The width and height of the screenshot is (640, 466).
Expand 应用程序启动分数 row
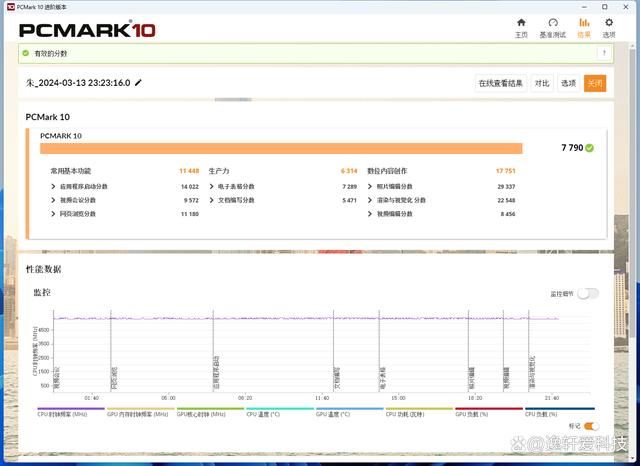point(54,186)
